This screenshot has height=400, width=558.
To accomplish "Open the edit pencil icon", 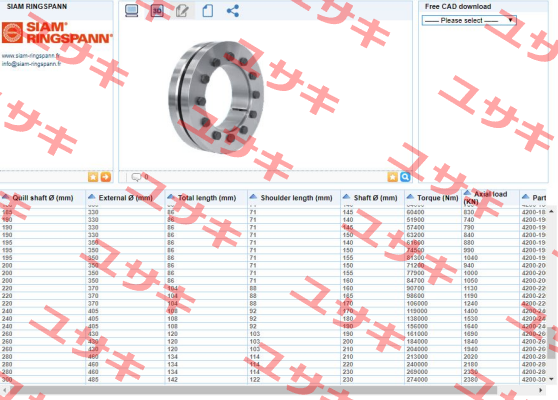I will 182,11.
